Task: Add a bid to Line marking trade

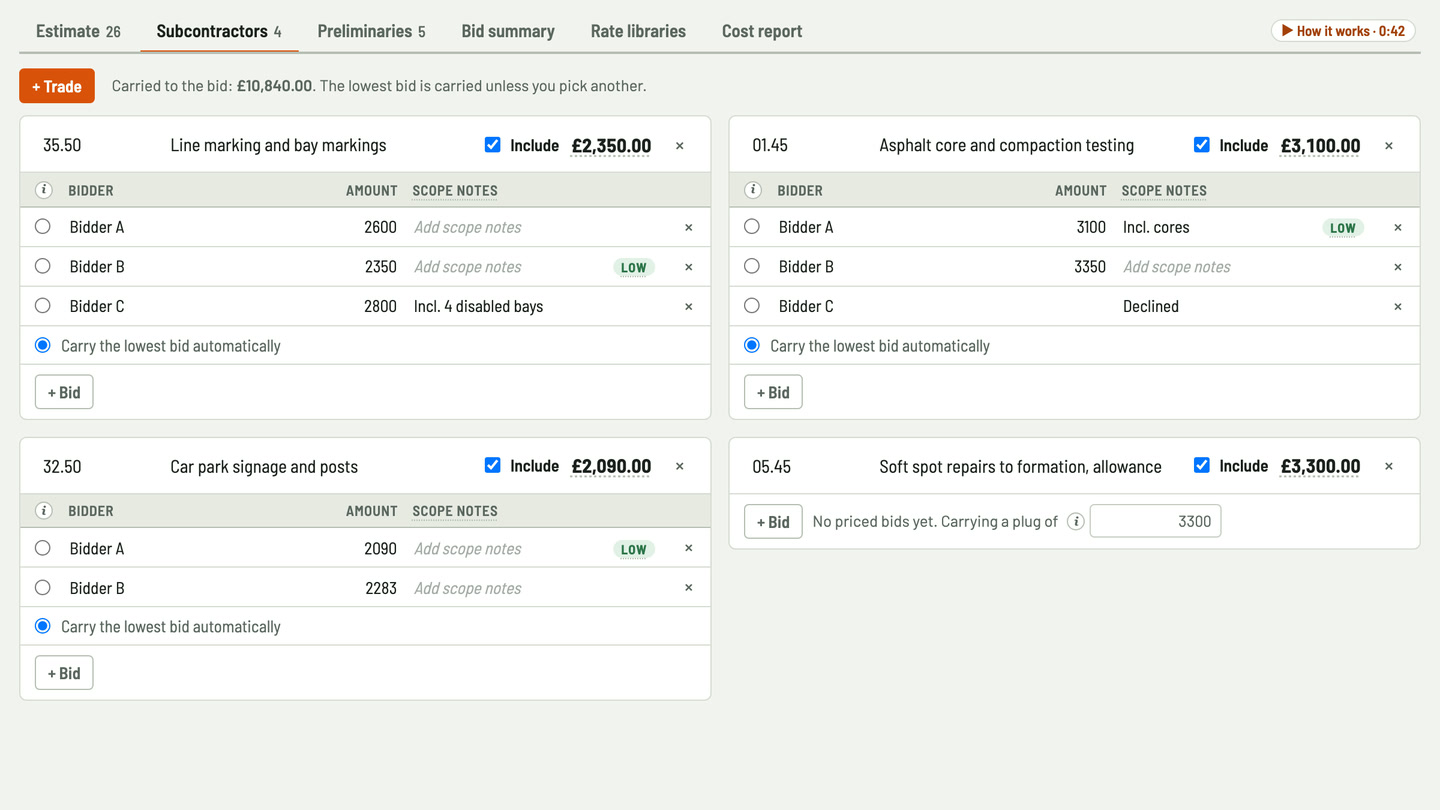Action: pos(64,392)
